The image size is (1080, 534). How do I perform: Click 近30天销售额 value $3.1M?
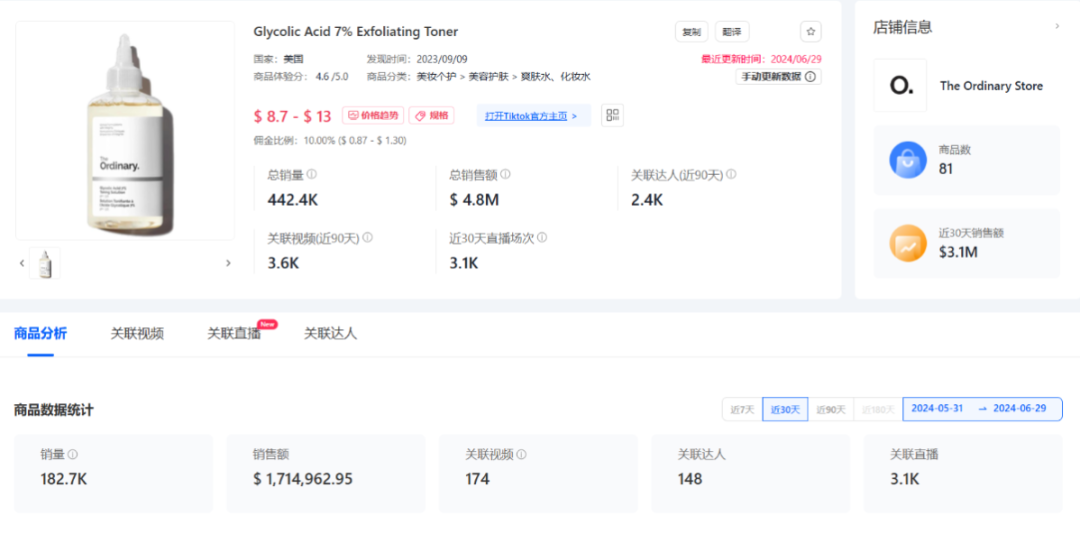(958, 253)
